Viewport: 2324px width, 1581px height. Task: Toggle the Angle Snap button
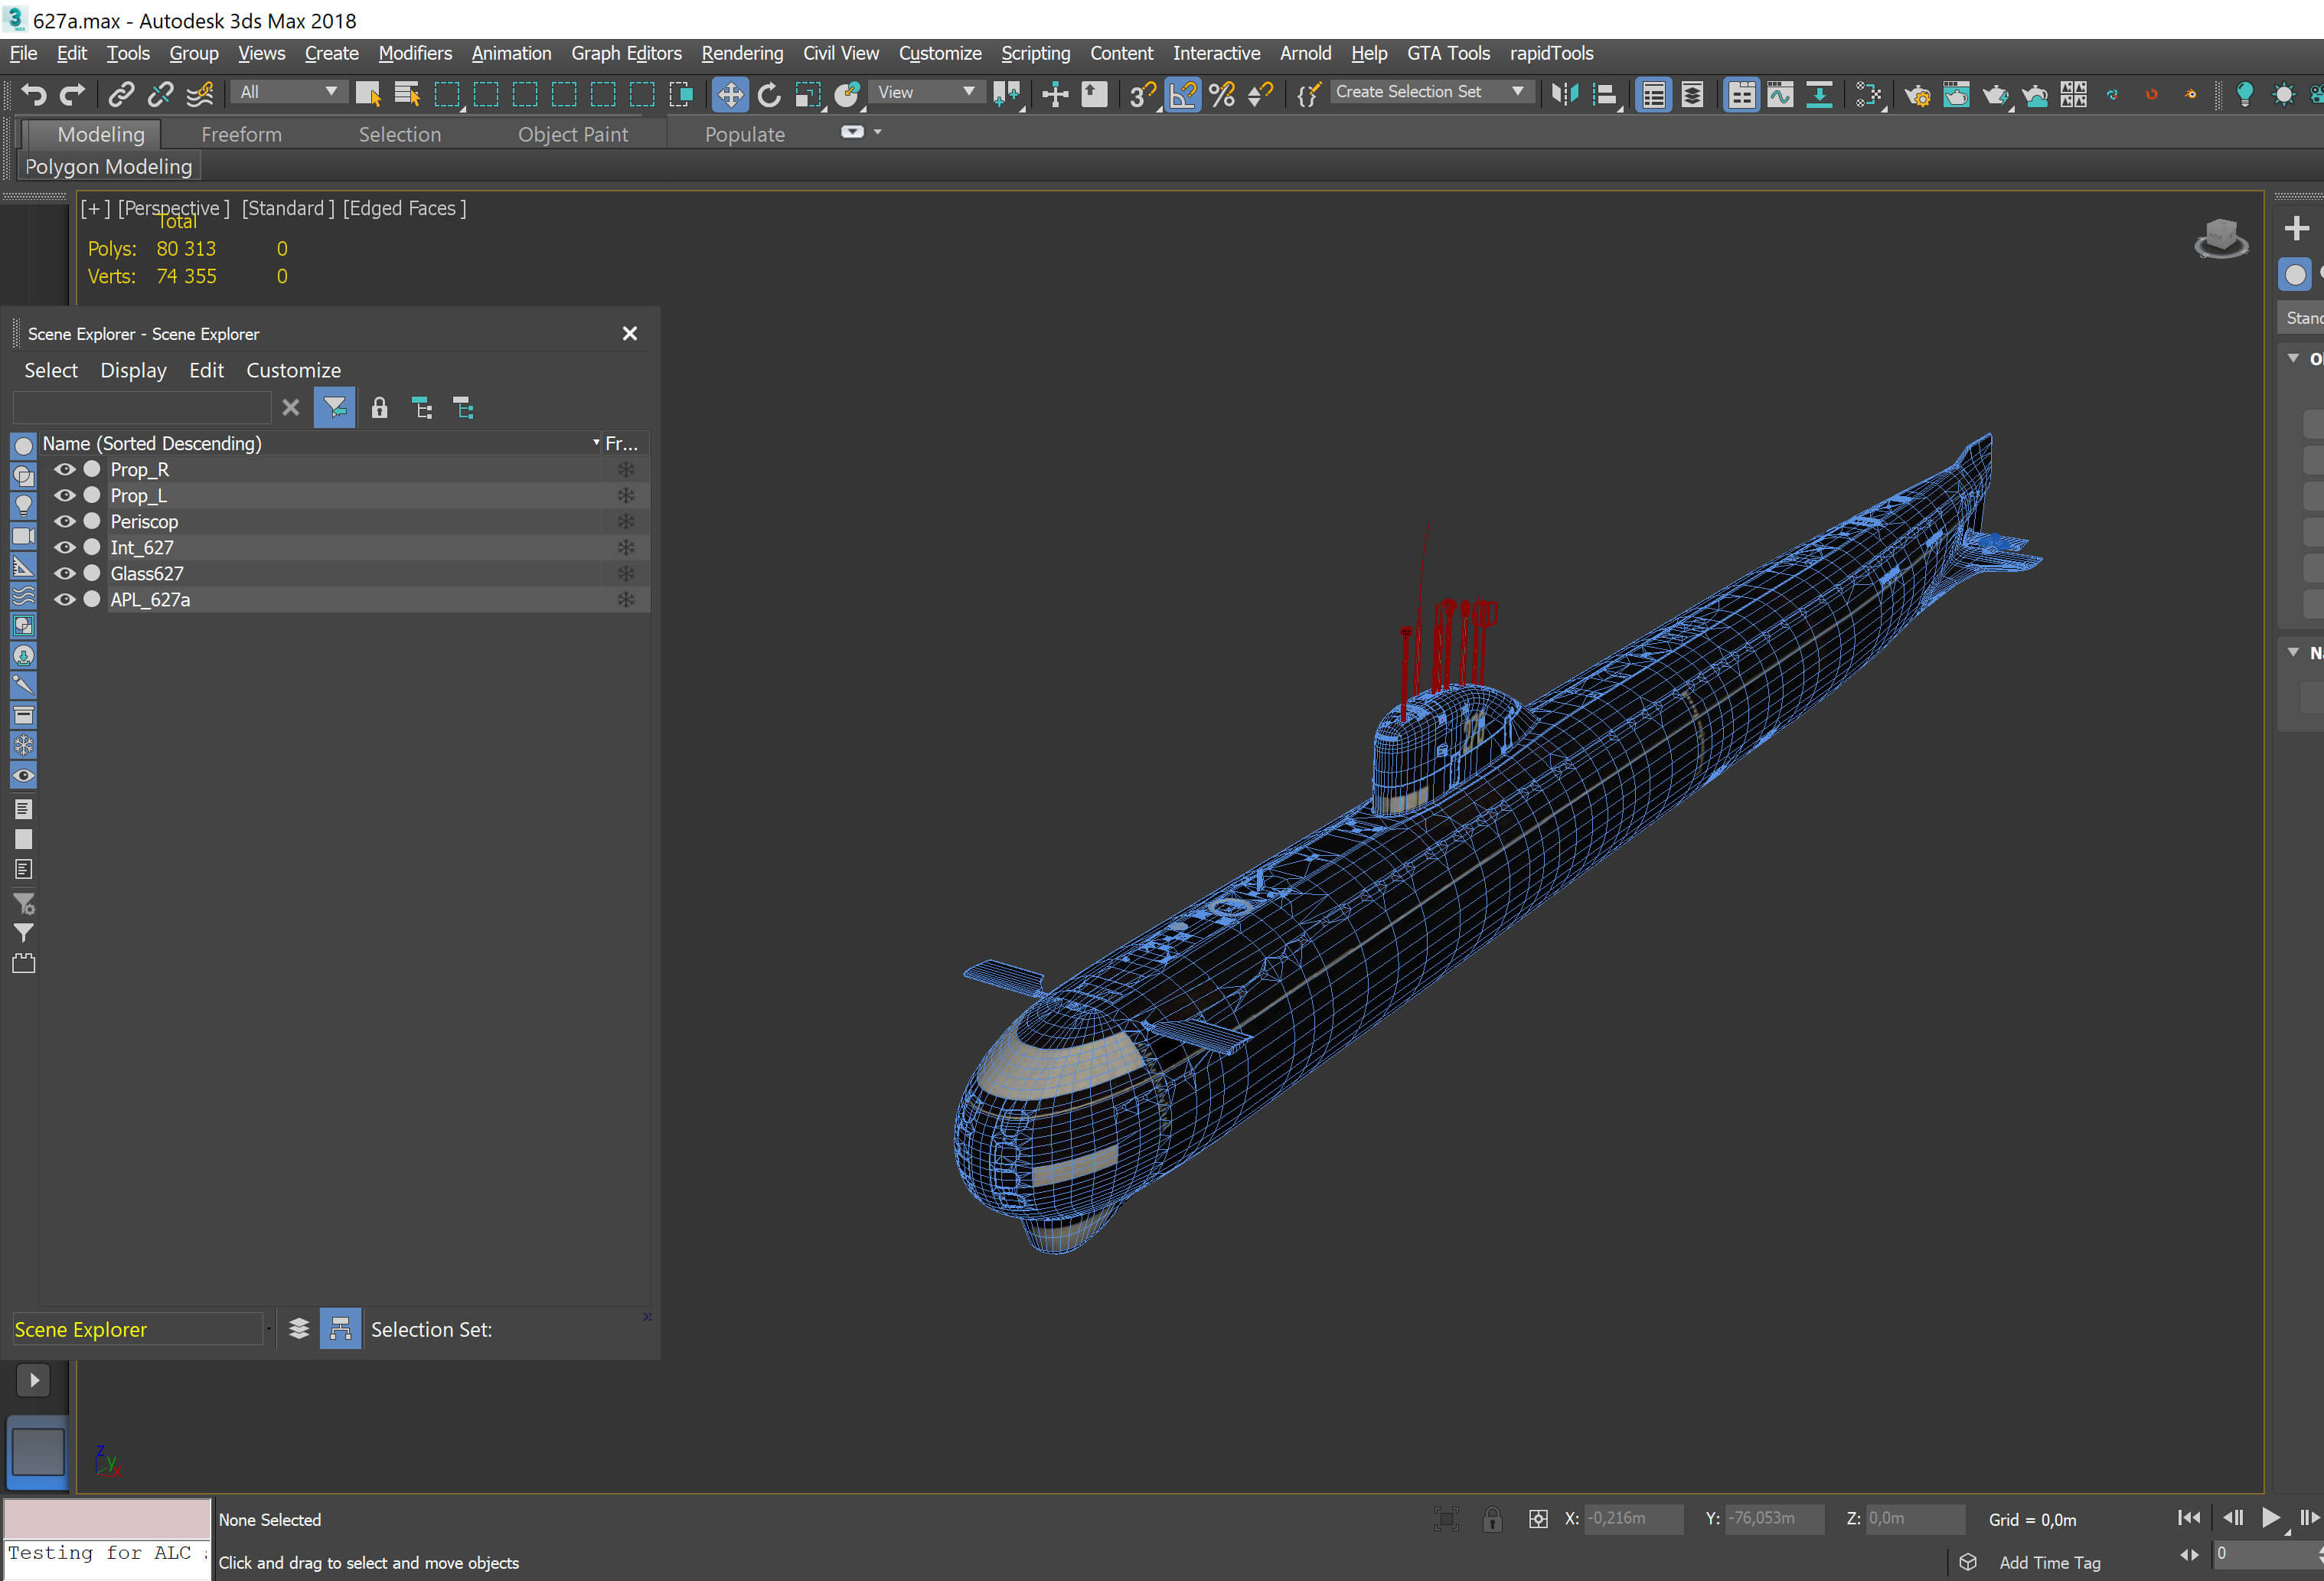[x=1182, y=94]
